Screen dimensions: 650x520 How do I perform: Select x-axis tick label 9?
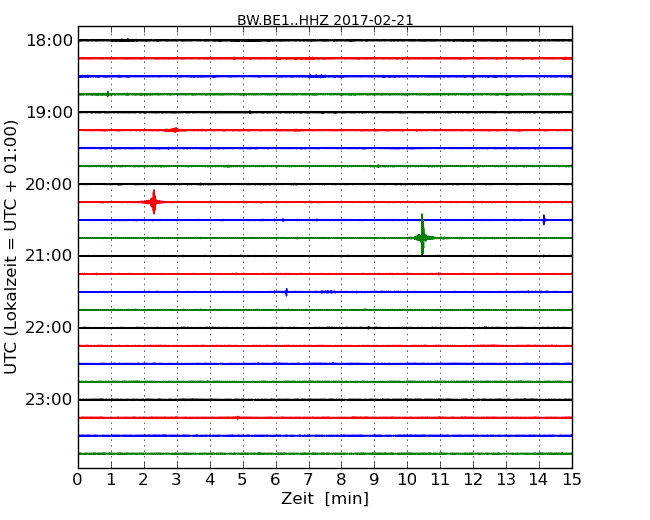pyautogui.click(x=374, y=480)
